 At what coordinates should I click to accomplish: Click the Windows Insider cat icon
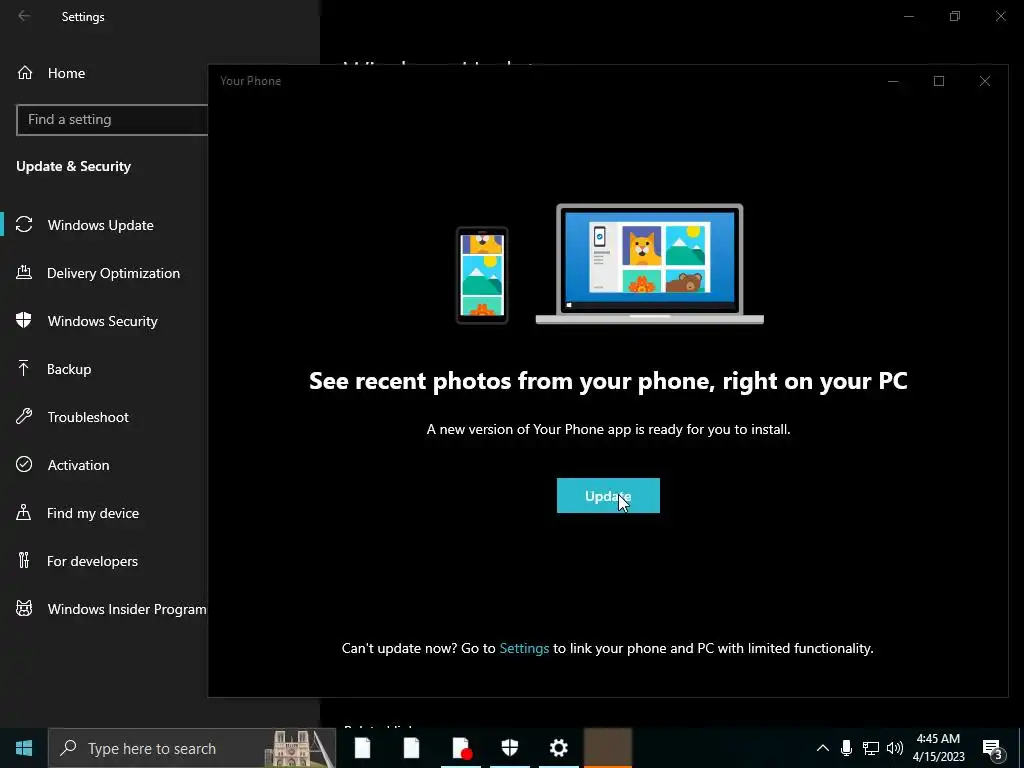pos(24,609)
